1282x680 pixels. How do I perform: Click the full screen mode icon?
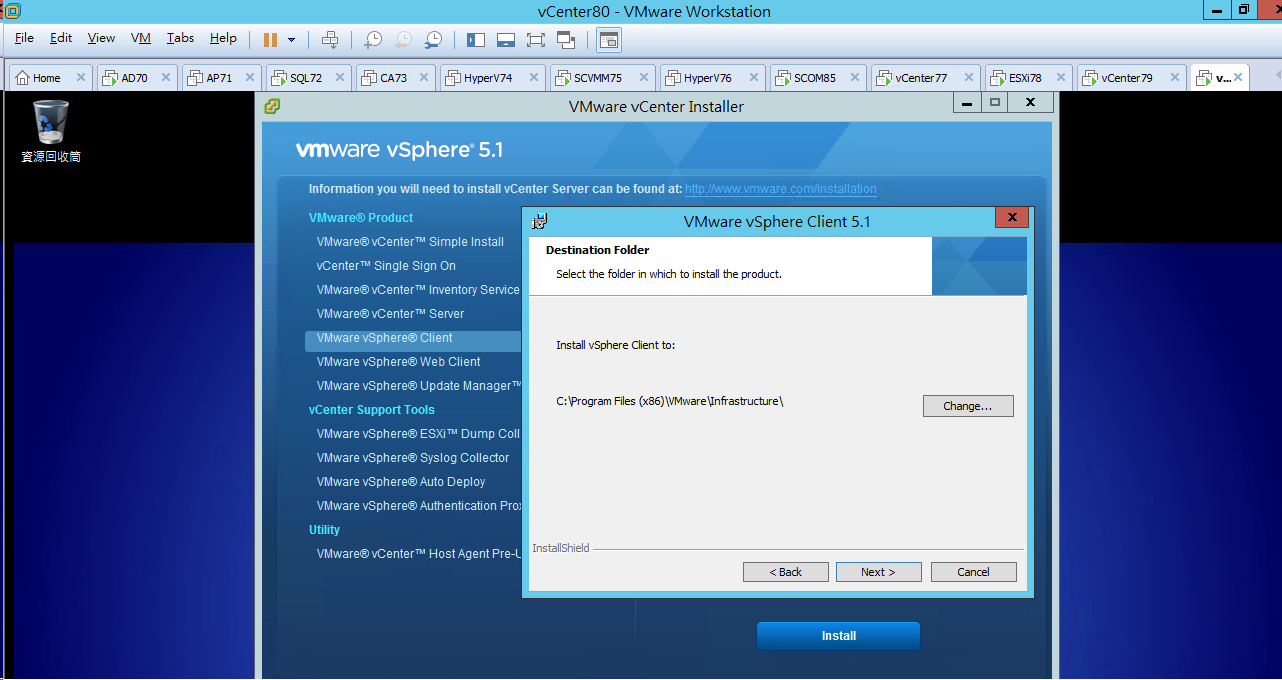[x=536, y=40]
